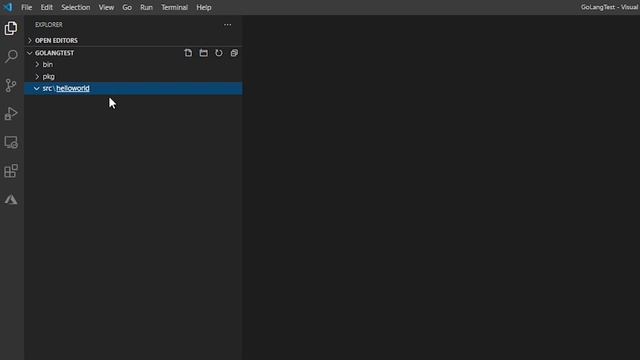Open the Explorer view in activity bar
This screenshot has width=640, height=360.
[x=11, y=28]
